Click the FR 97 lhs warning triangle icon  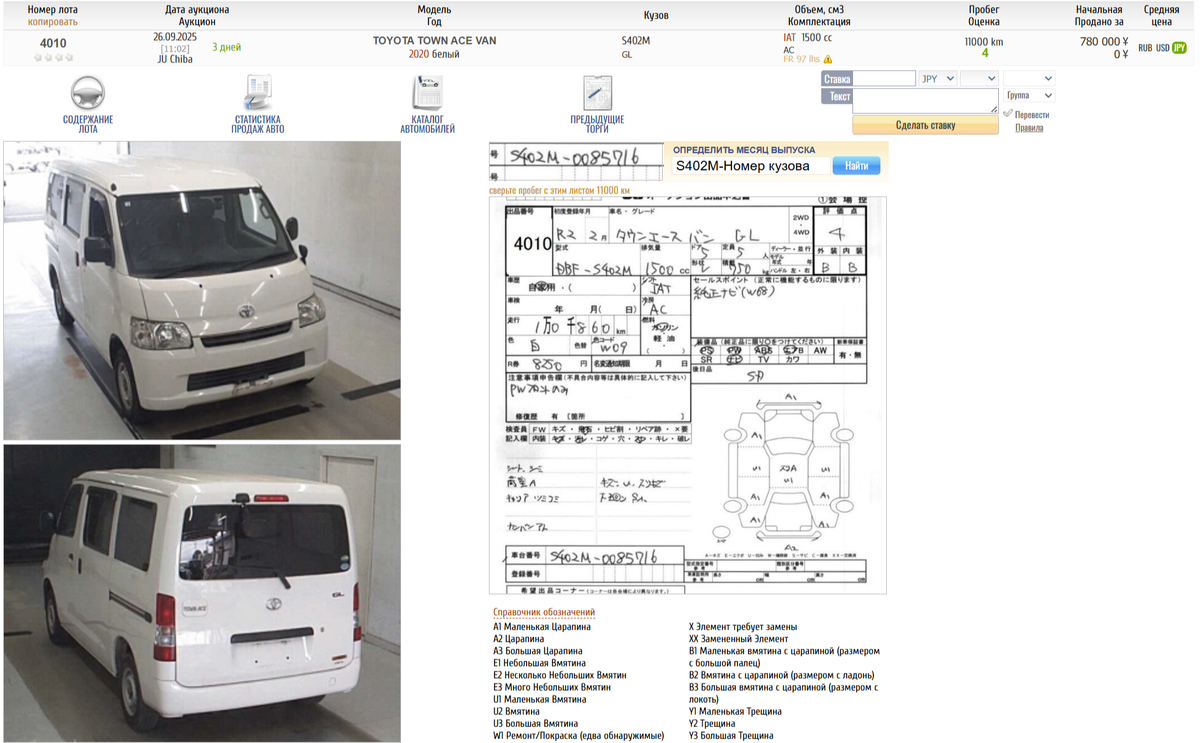pyautogui.click(x=828, y=60)
